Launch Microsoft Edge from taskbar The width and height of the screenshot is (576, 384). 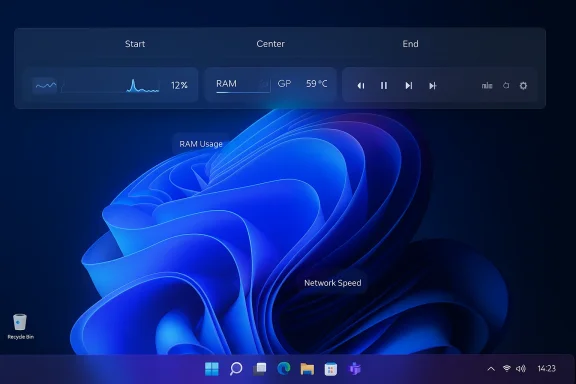coord(284,369)
